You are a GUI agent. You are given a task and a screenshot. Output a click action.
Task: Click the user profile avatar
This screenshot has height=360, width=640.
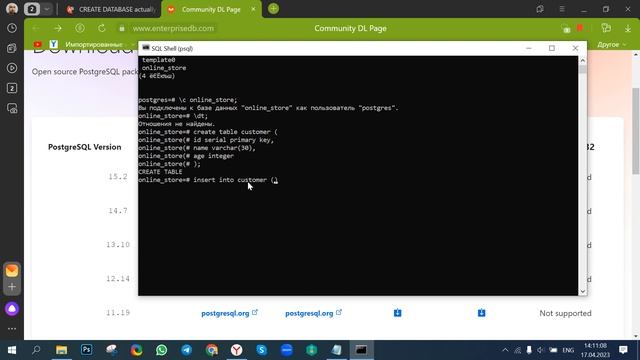(12, 9)
